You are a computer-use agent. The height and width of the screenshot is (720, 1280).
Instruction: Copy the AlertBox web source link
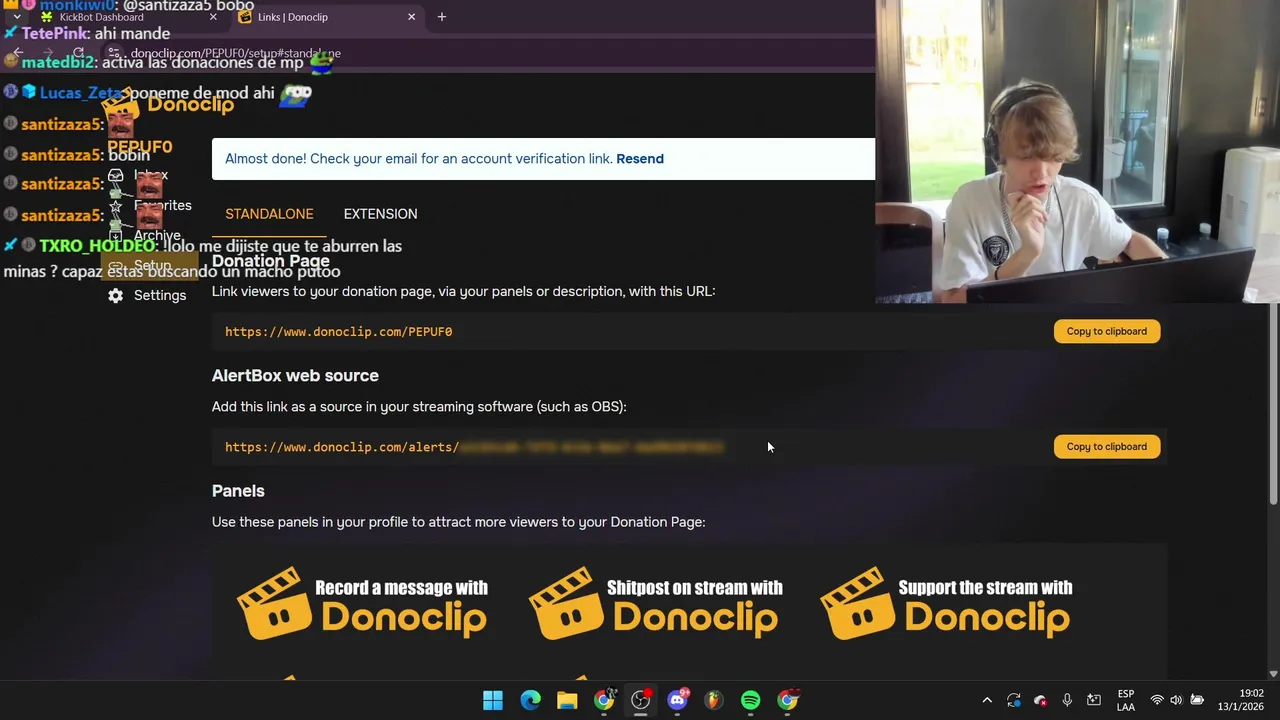pos(1106,446)
